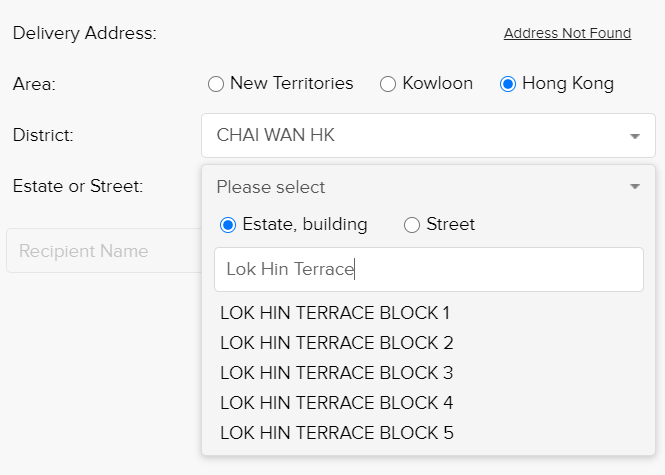Select the New Territories area option

tap(216, 84)
